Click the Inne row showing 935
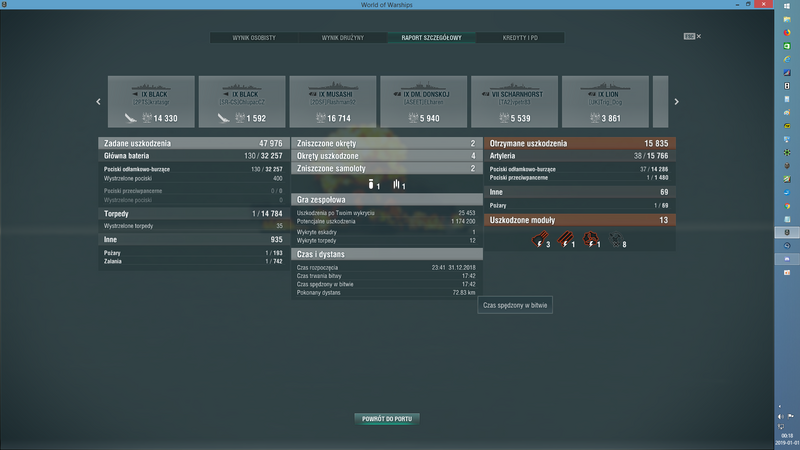The height and width of the screenshot is (450, 800). (194, 239)
